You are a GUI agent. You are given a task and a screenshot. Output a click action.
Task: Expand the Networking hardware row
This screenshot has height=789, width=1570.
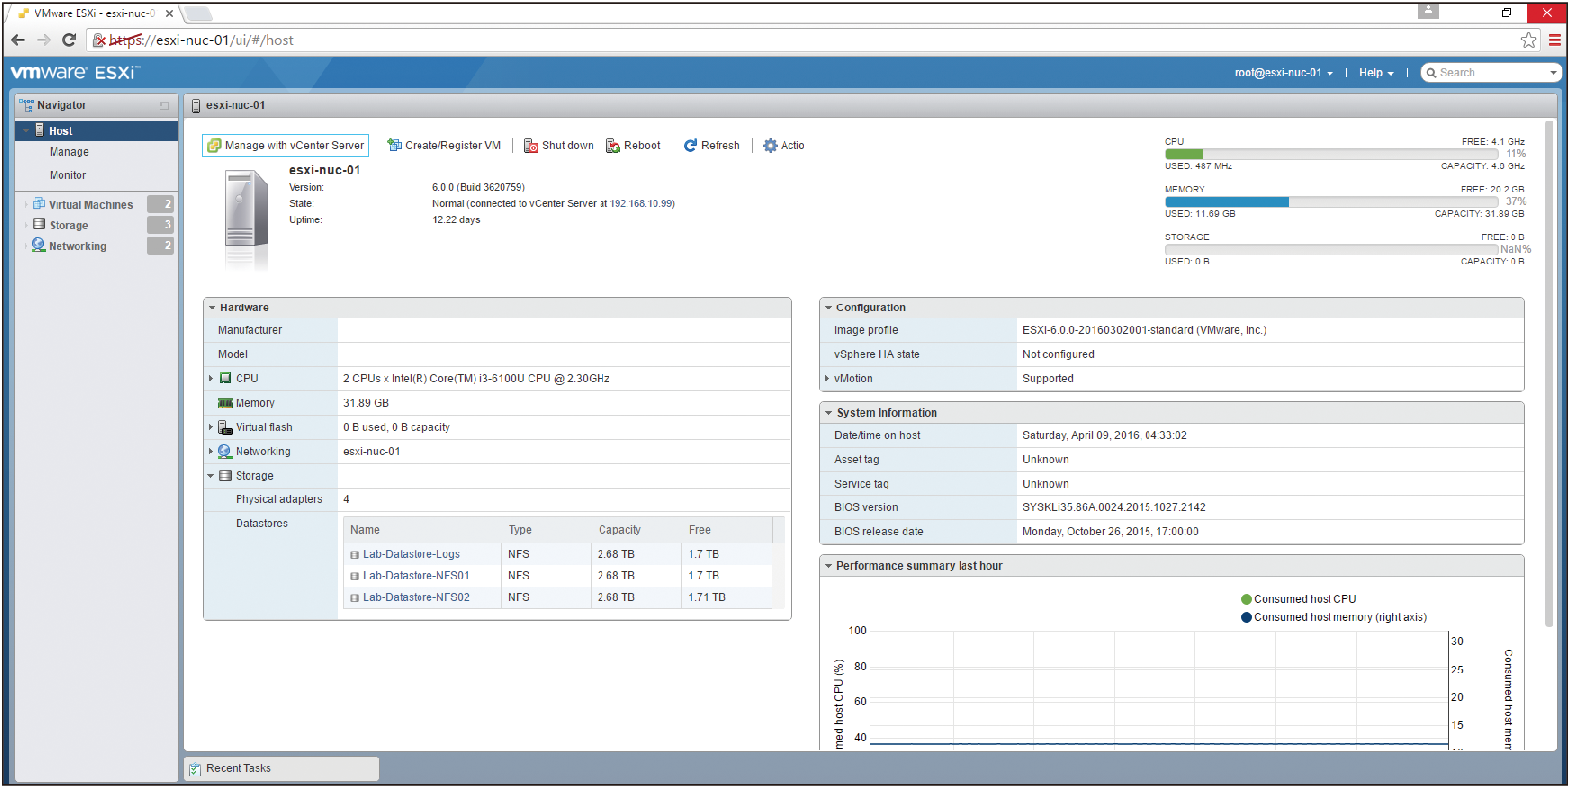(211, 451)
